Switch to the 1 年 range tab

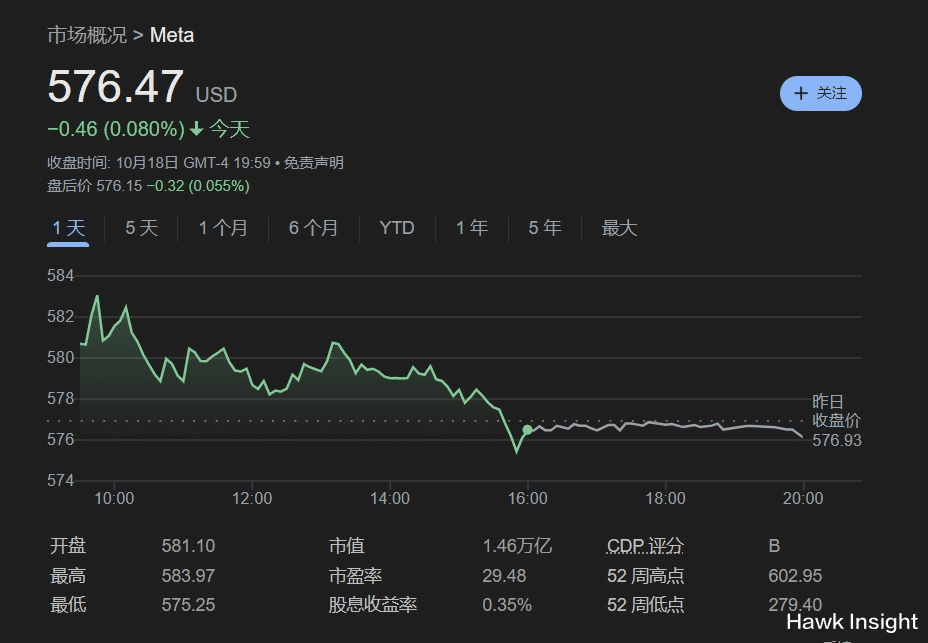[x=472, y=228]
